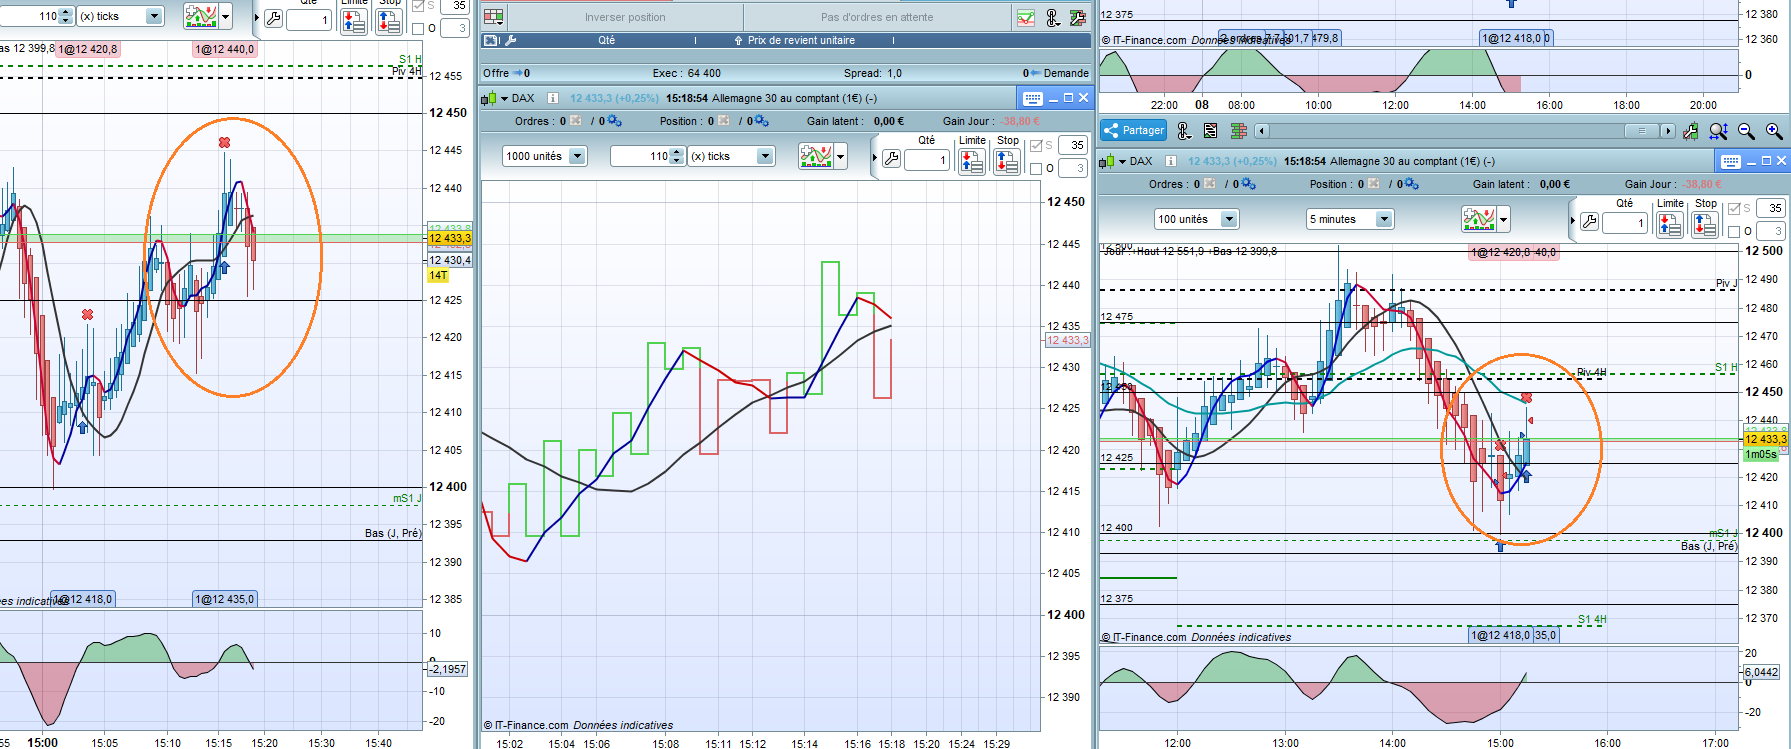Click the Qté column header in positions table

point(606,41)
